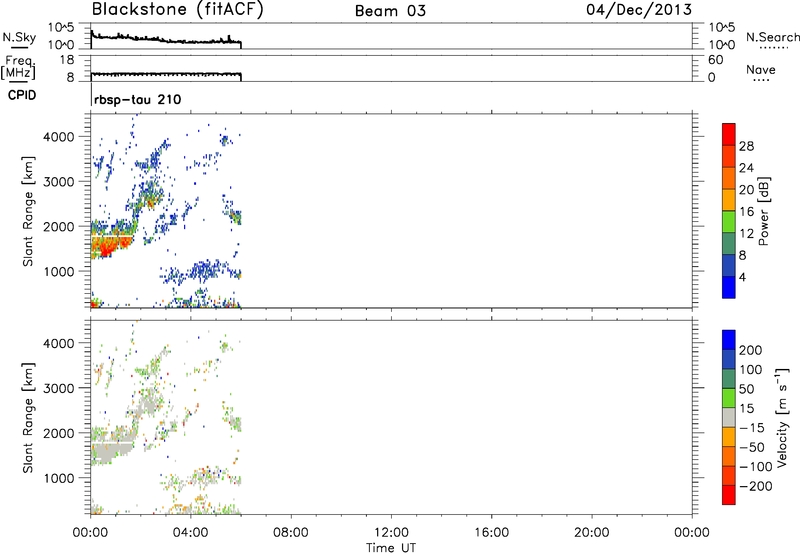Click the "Freq. [MHz]" axis label
The width and height of the screenshot is (800, 554).
pyautogui.click(x=18, y=68)
